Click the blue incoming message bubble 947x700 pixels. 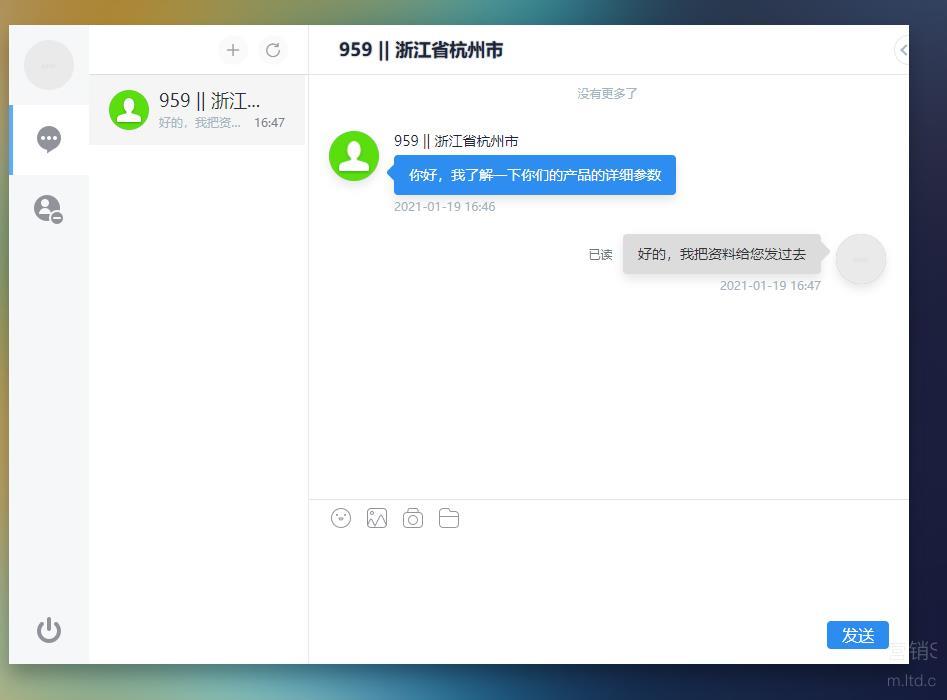click(x=534, y=175)
